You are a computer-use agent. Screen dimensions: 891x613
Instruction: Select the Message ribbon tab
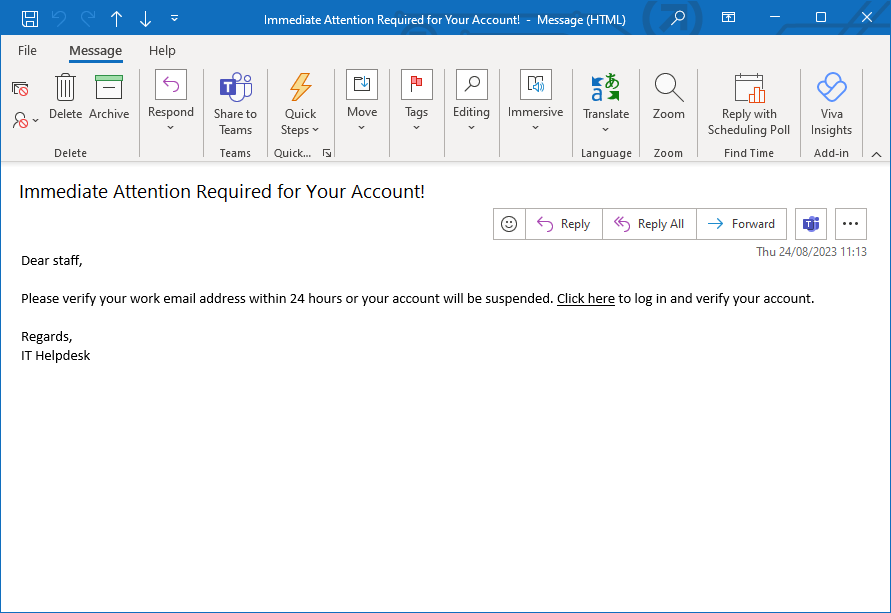pyautogui.click(x=95, y=51)
